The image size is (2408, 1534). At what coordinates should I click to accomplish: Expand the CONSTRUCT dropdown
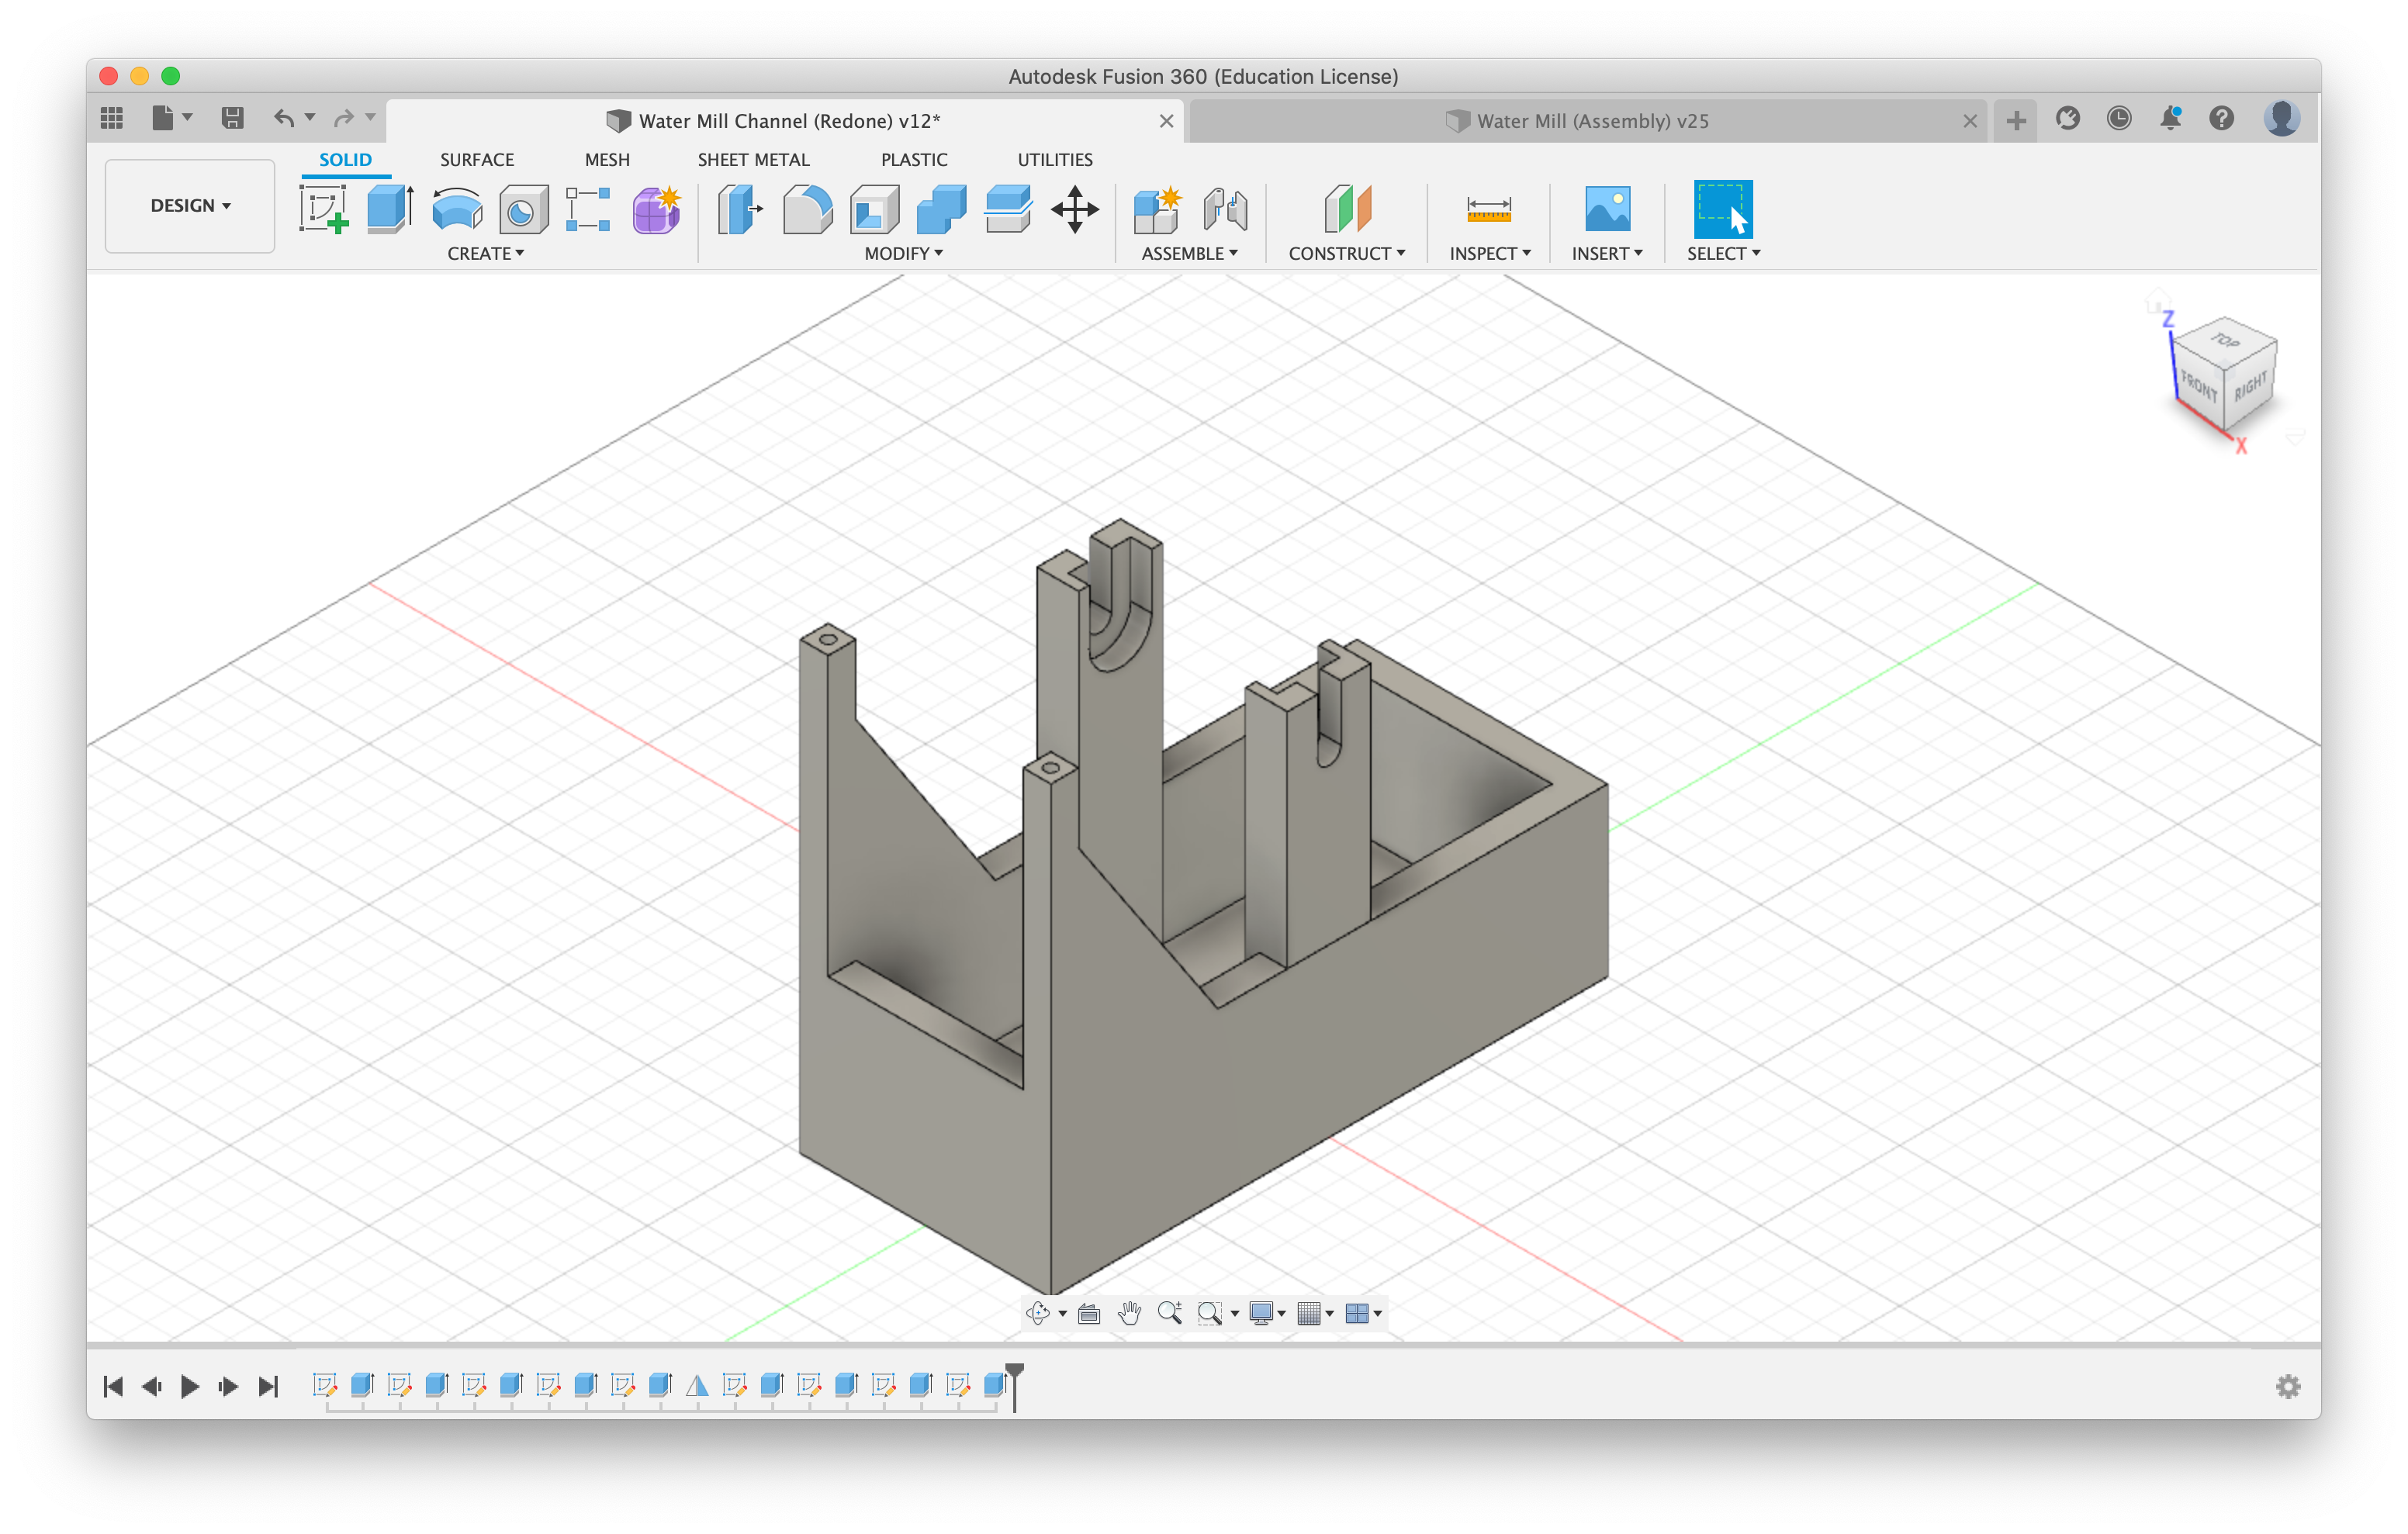tap(1346, 254)
